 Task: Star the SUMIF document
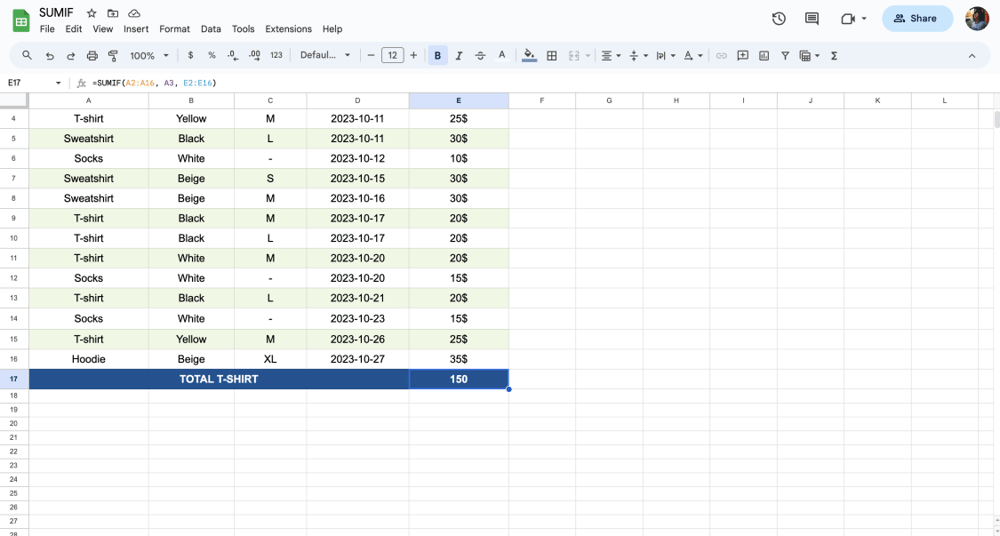[92, 13]
